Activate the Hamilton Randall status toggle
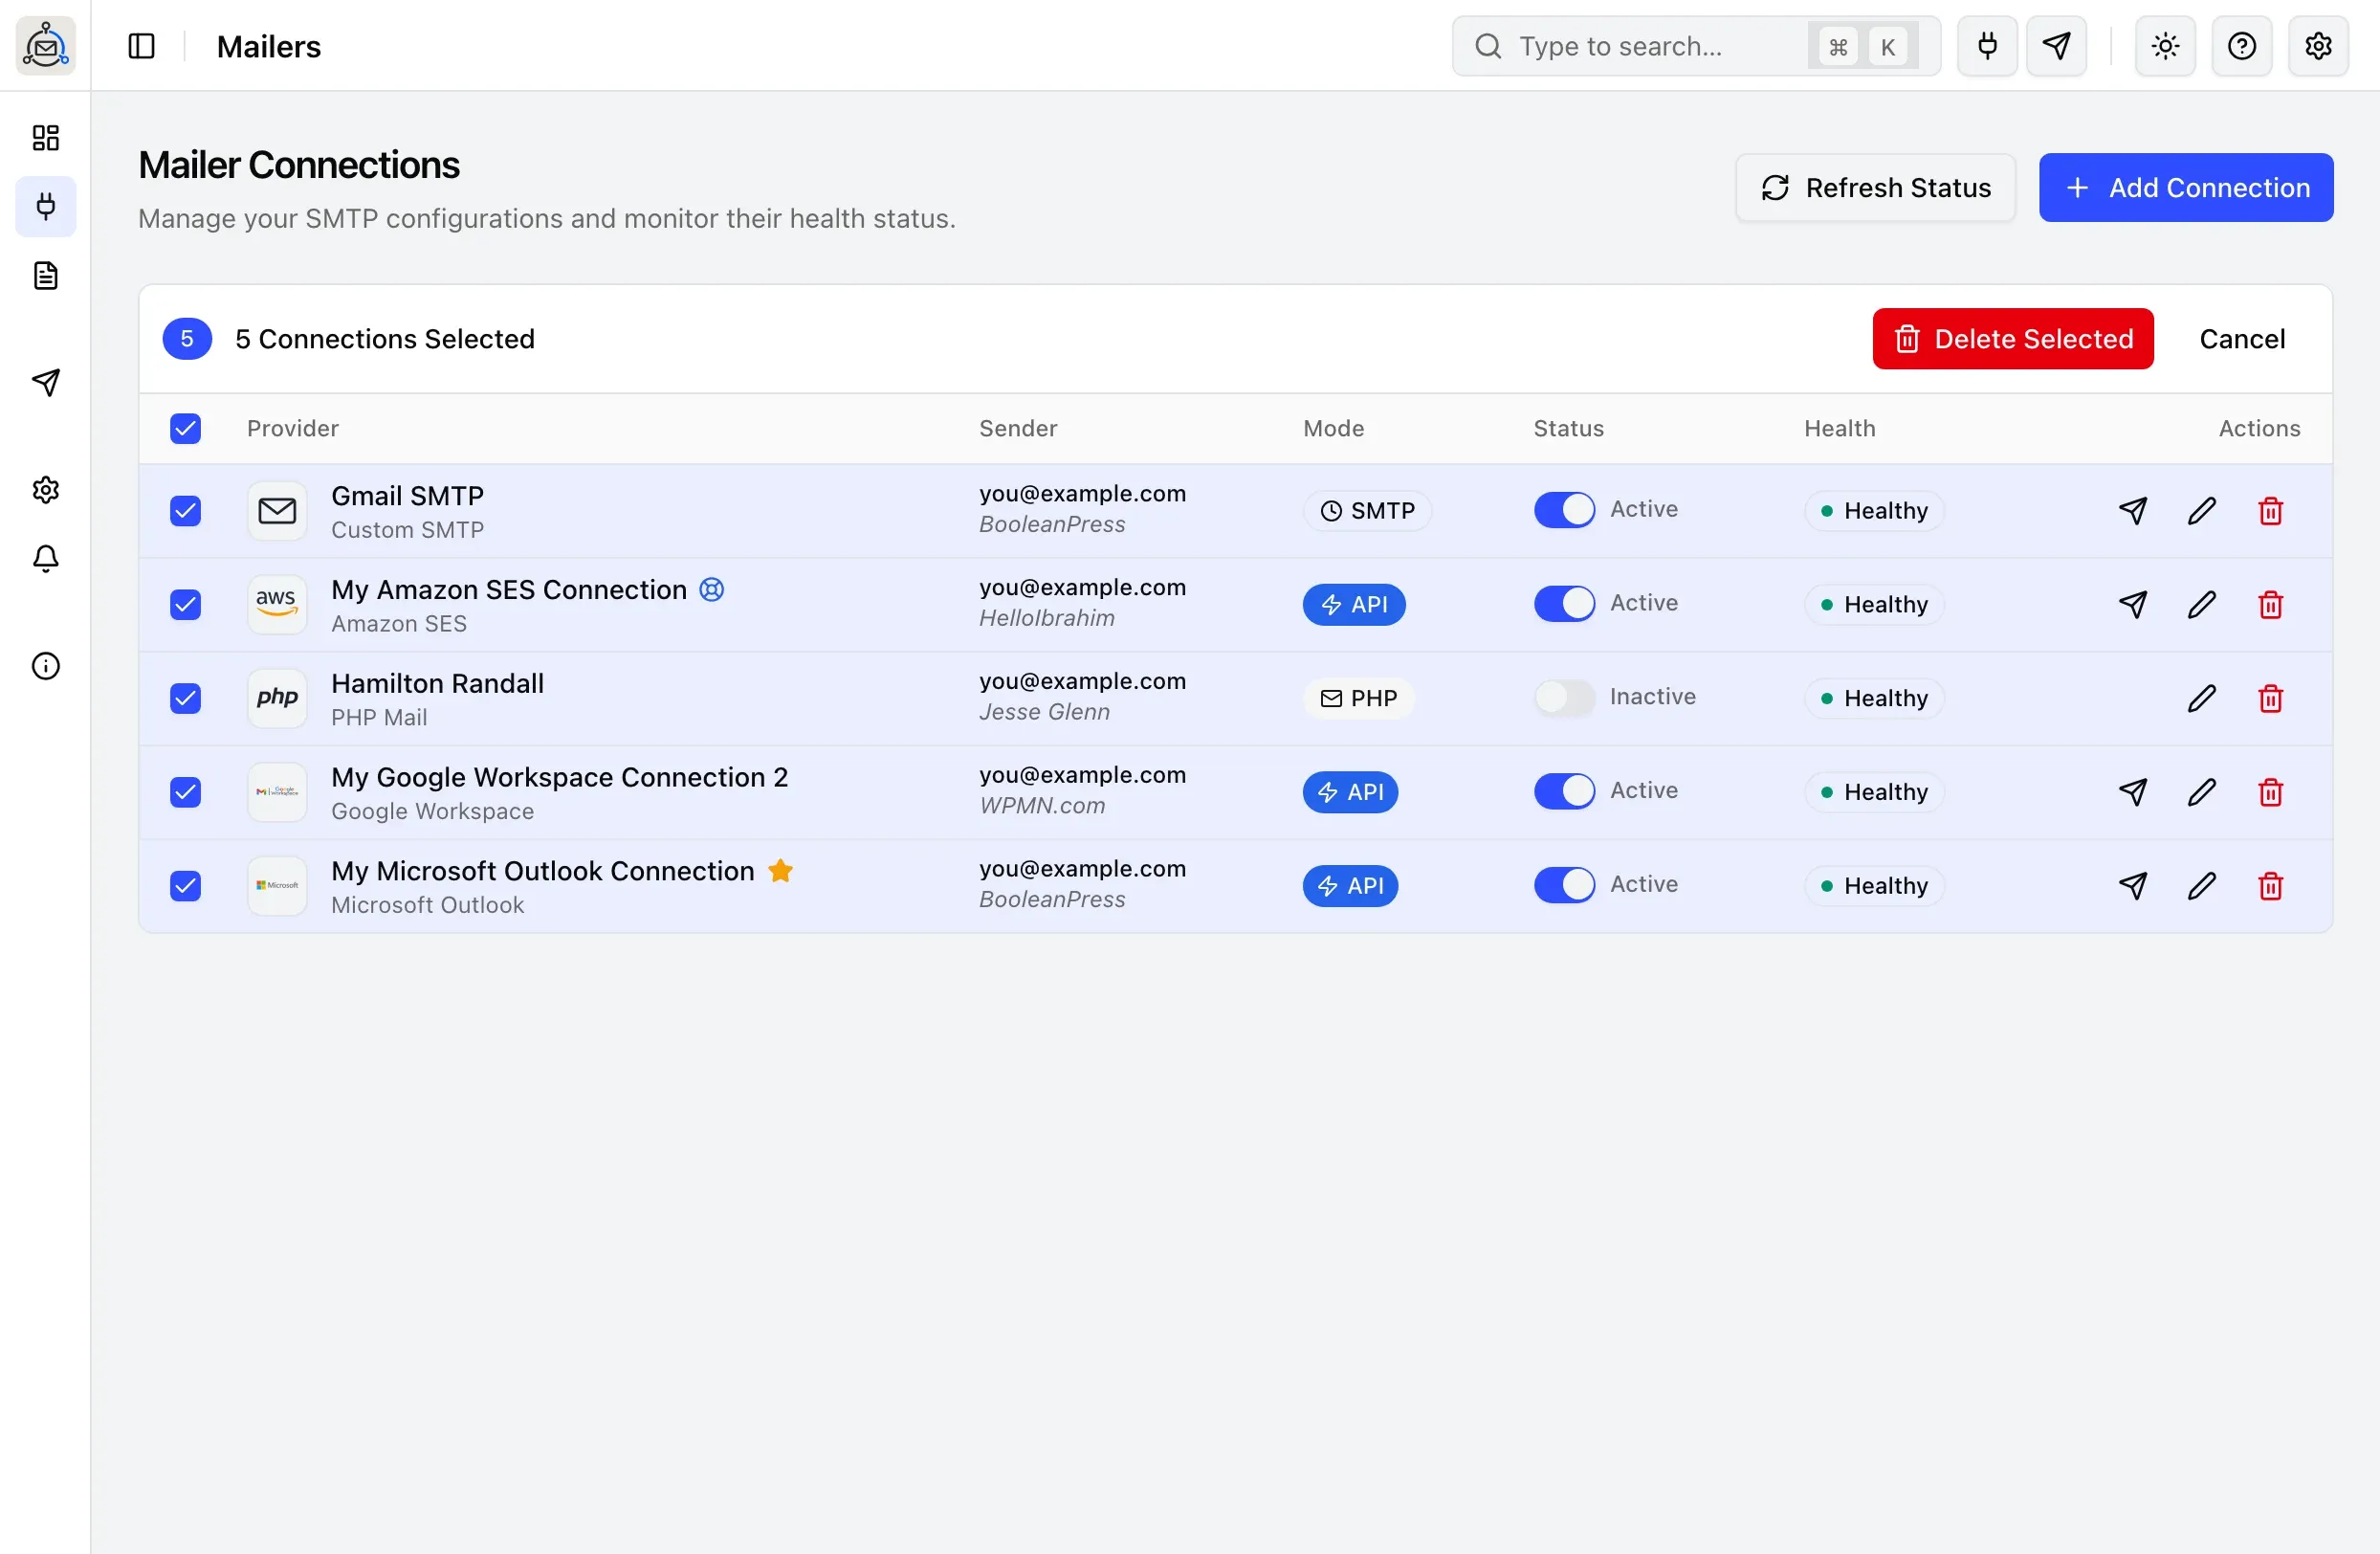The height and width of the screenshot is (1554, 2380). pos(1564,697)
